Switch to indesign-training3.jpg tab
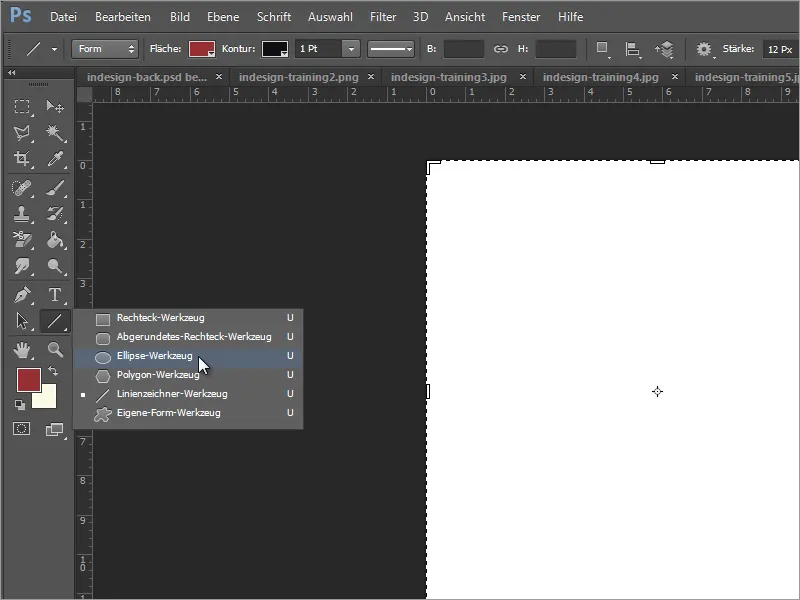 pyautogui.click(x=448, y=77)
